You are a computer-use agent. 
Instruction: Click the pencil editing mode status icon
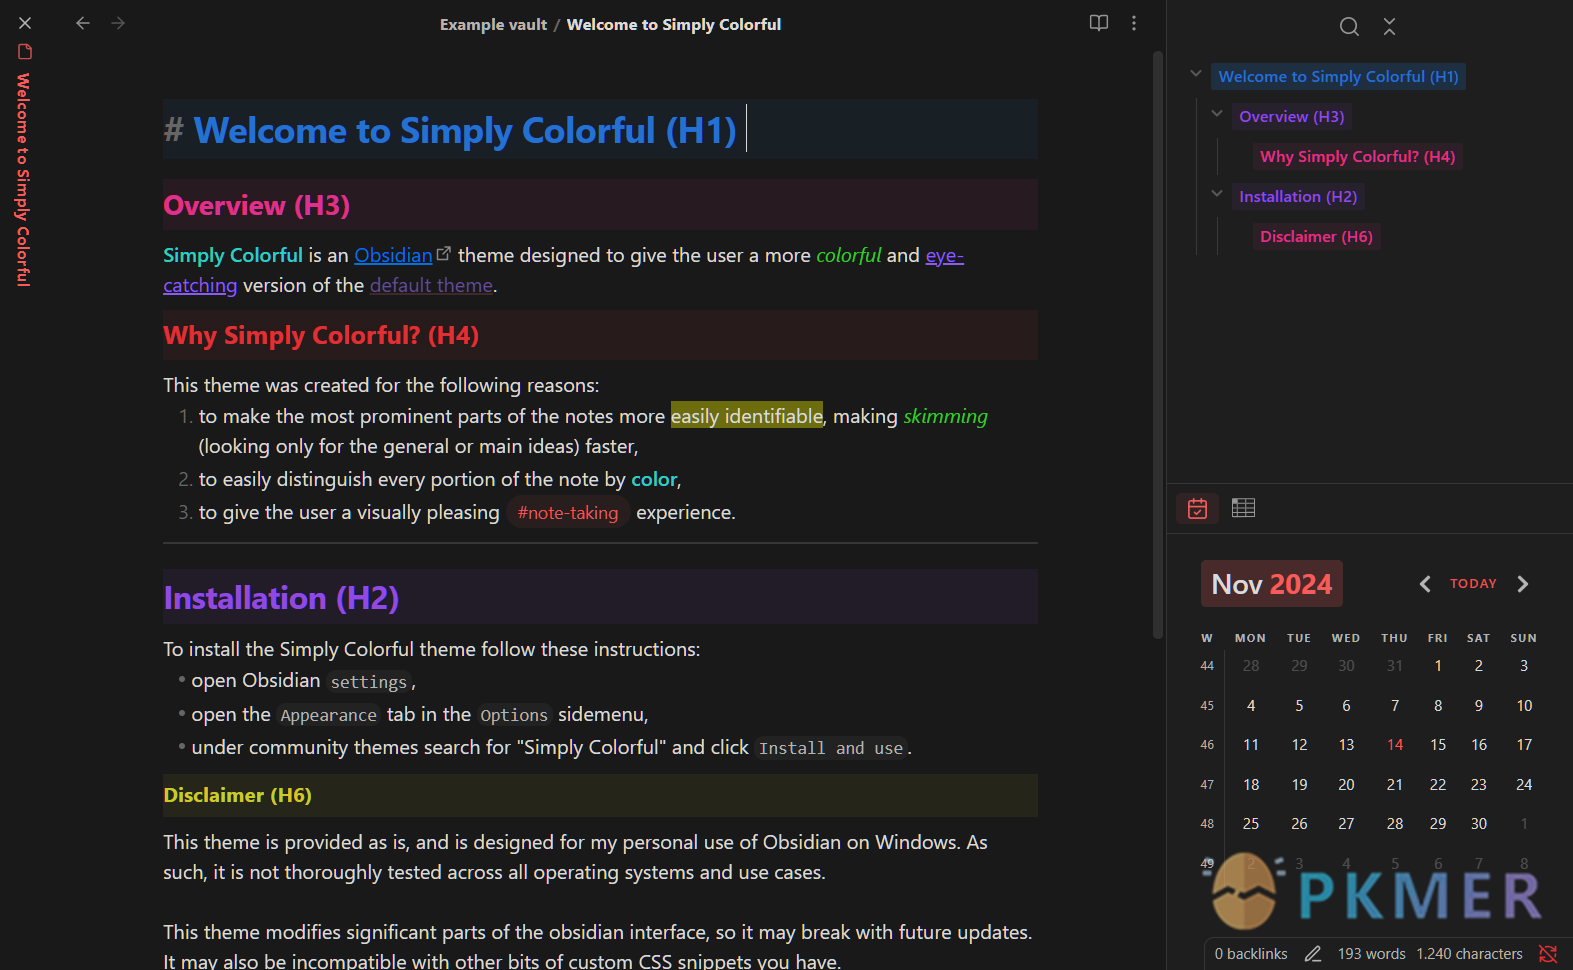1313,954
